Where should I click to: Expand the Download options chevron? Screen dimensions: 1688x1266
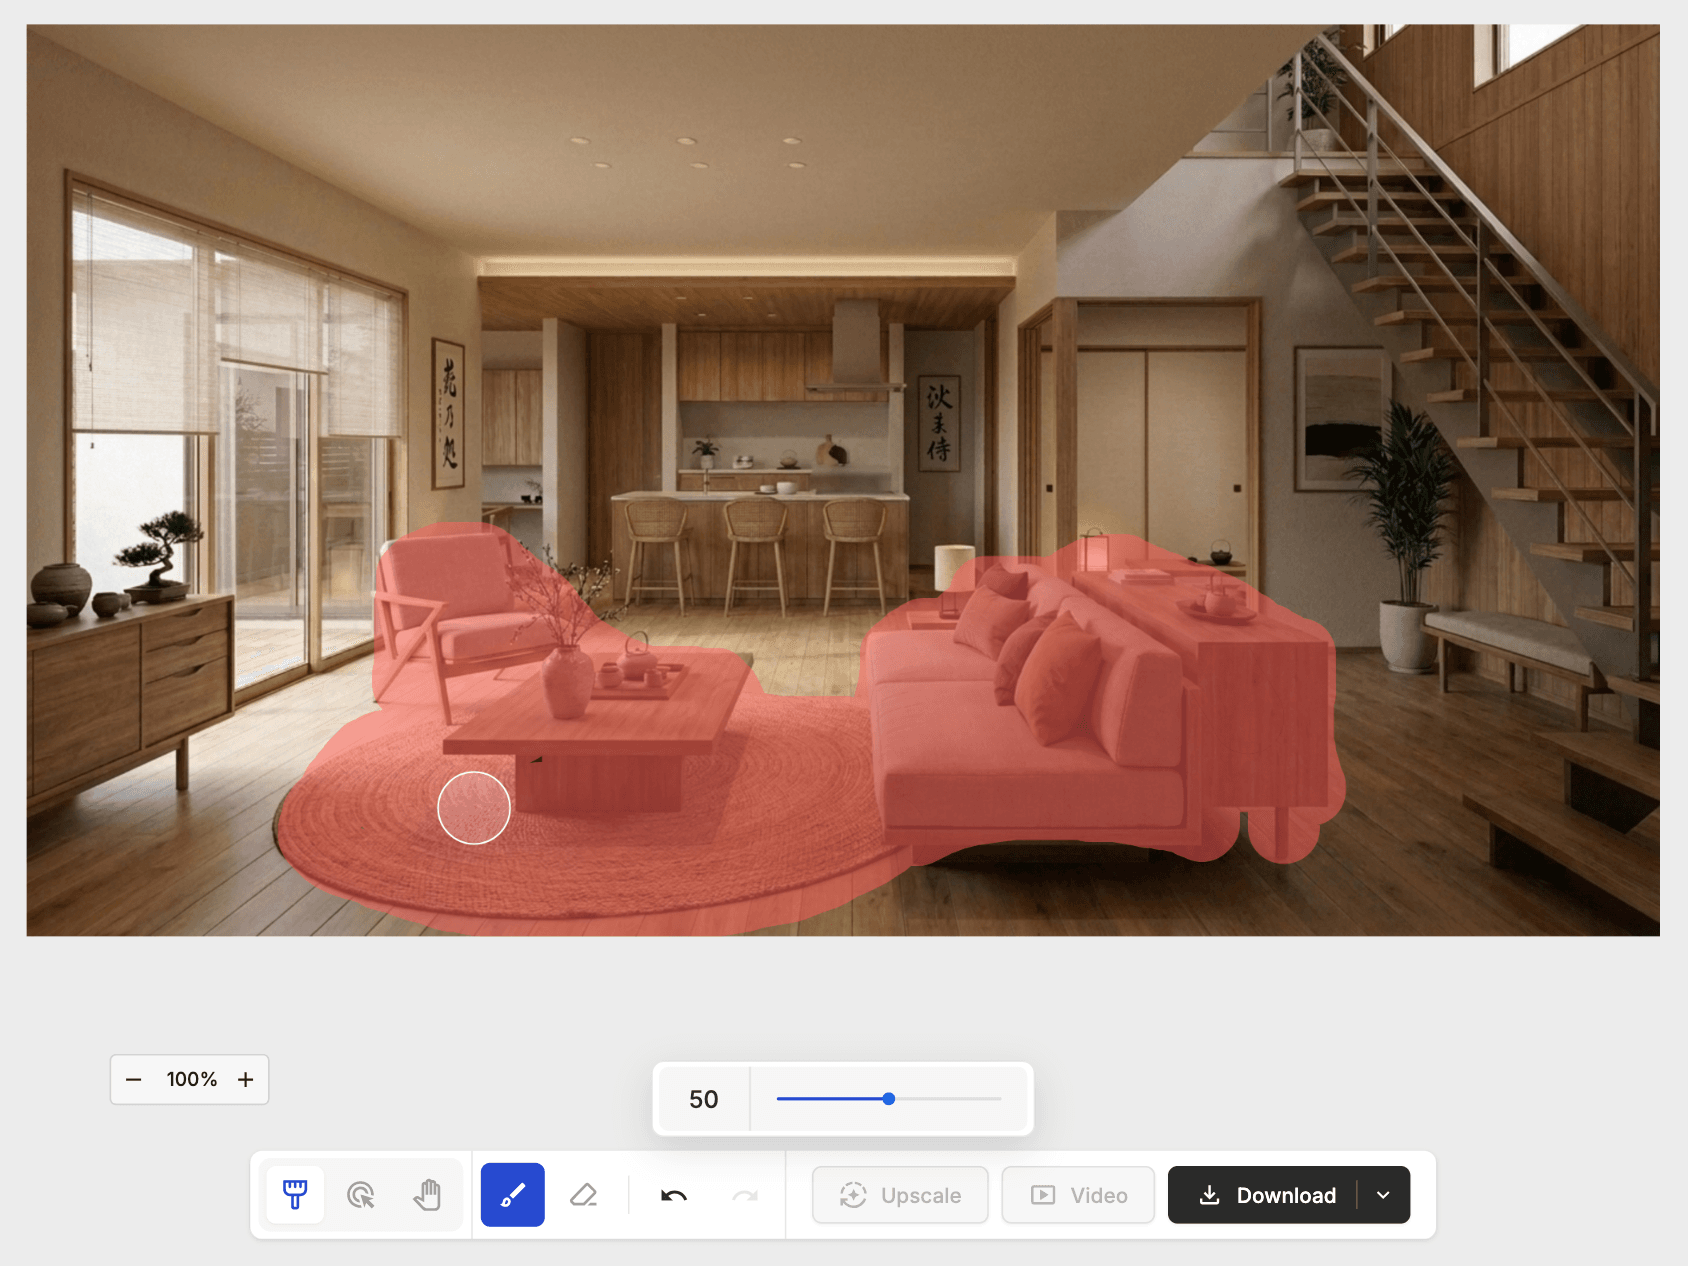(x=1384, y=1195)
